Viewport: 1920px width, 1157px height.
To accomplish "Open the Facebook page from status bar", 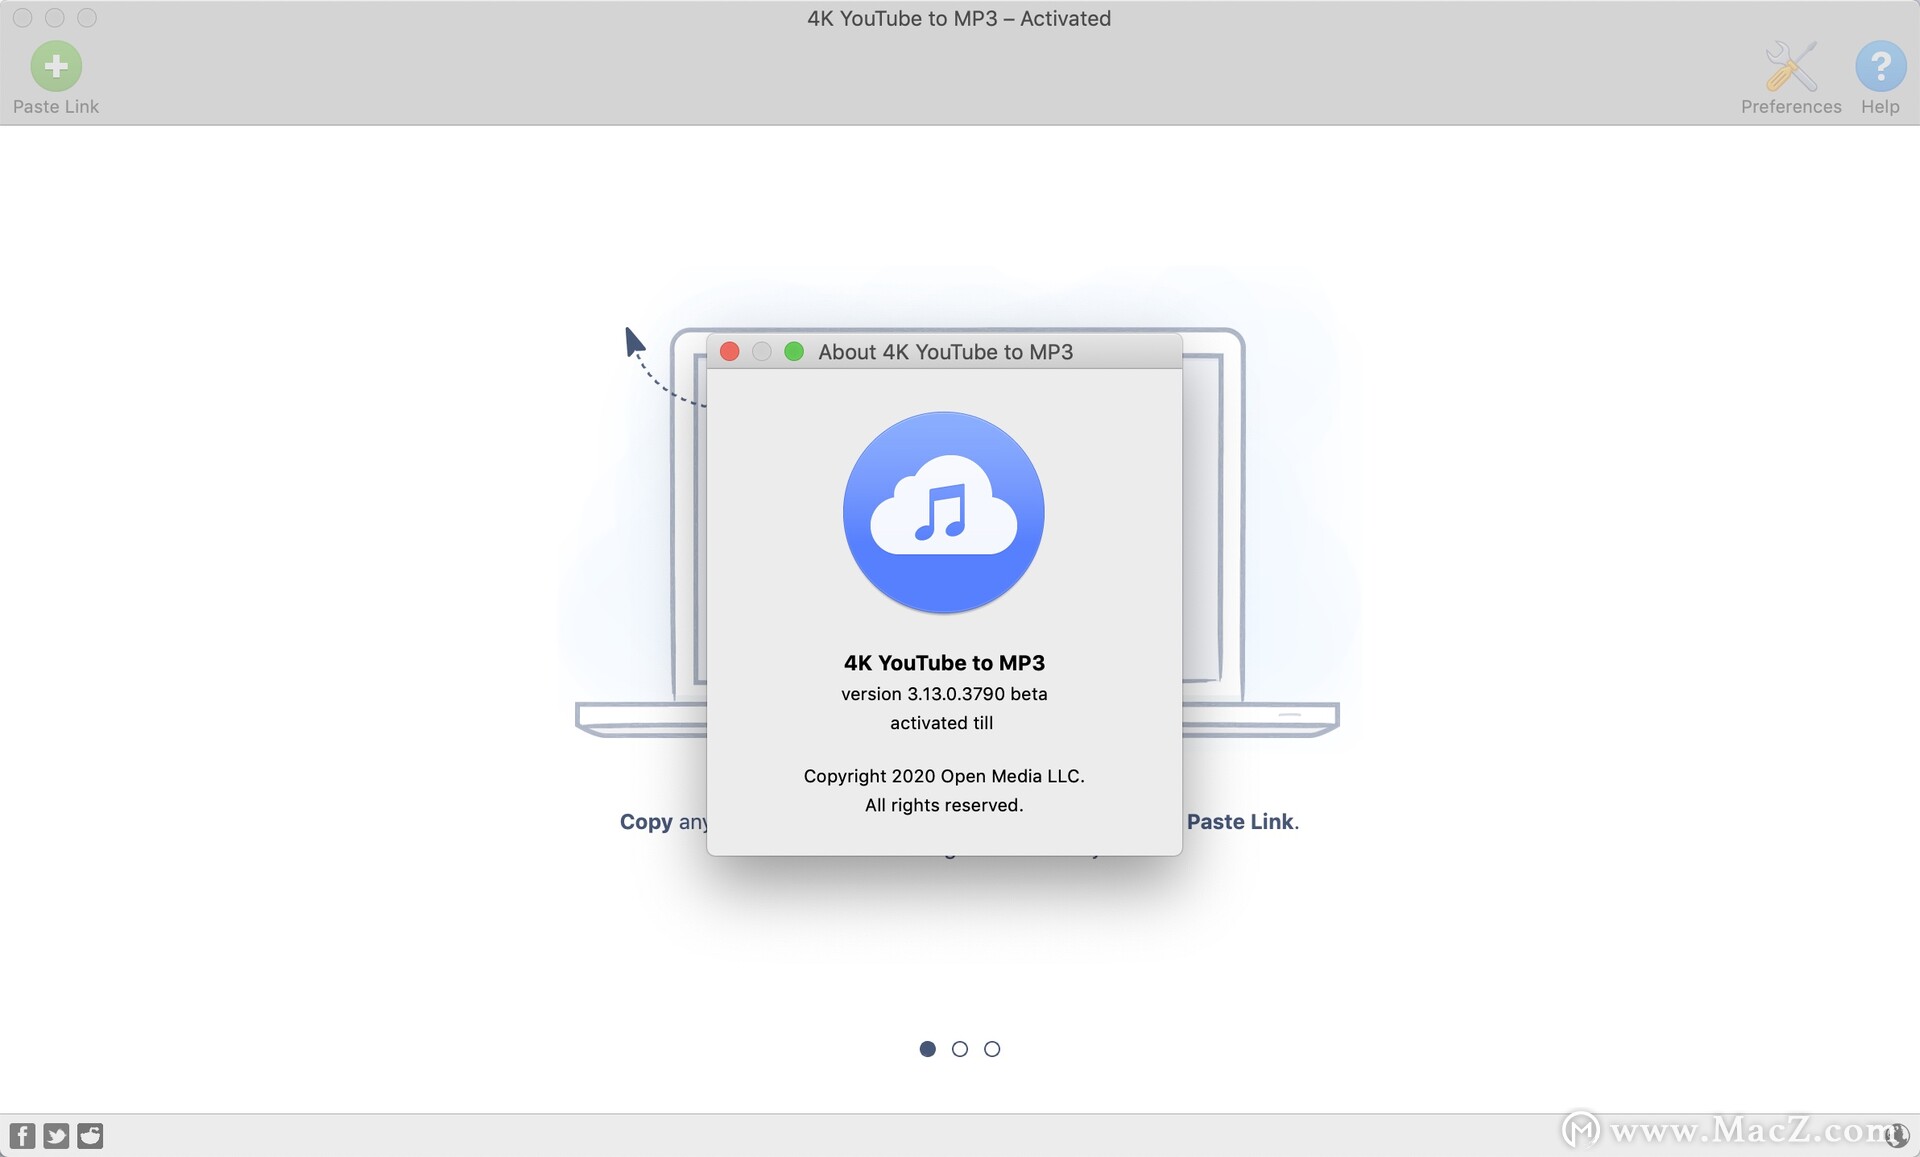I will pyautogui.click(x=22, y=1135).
